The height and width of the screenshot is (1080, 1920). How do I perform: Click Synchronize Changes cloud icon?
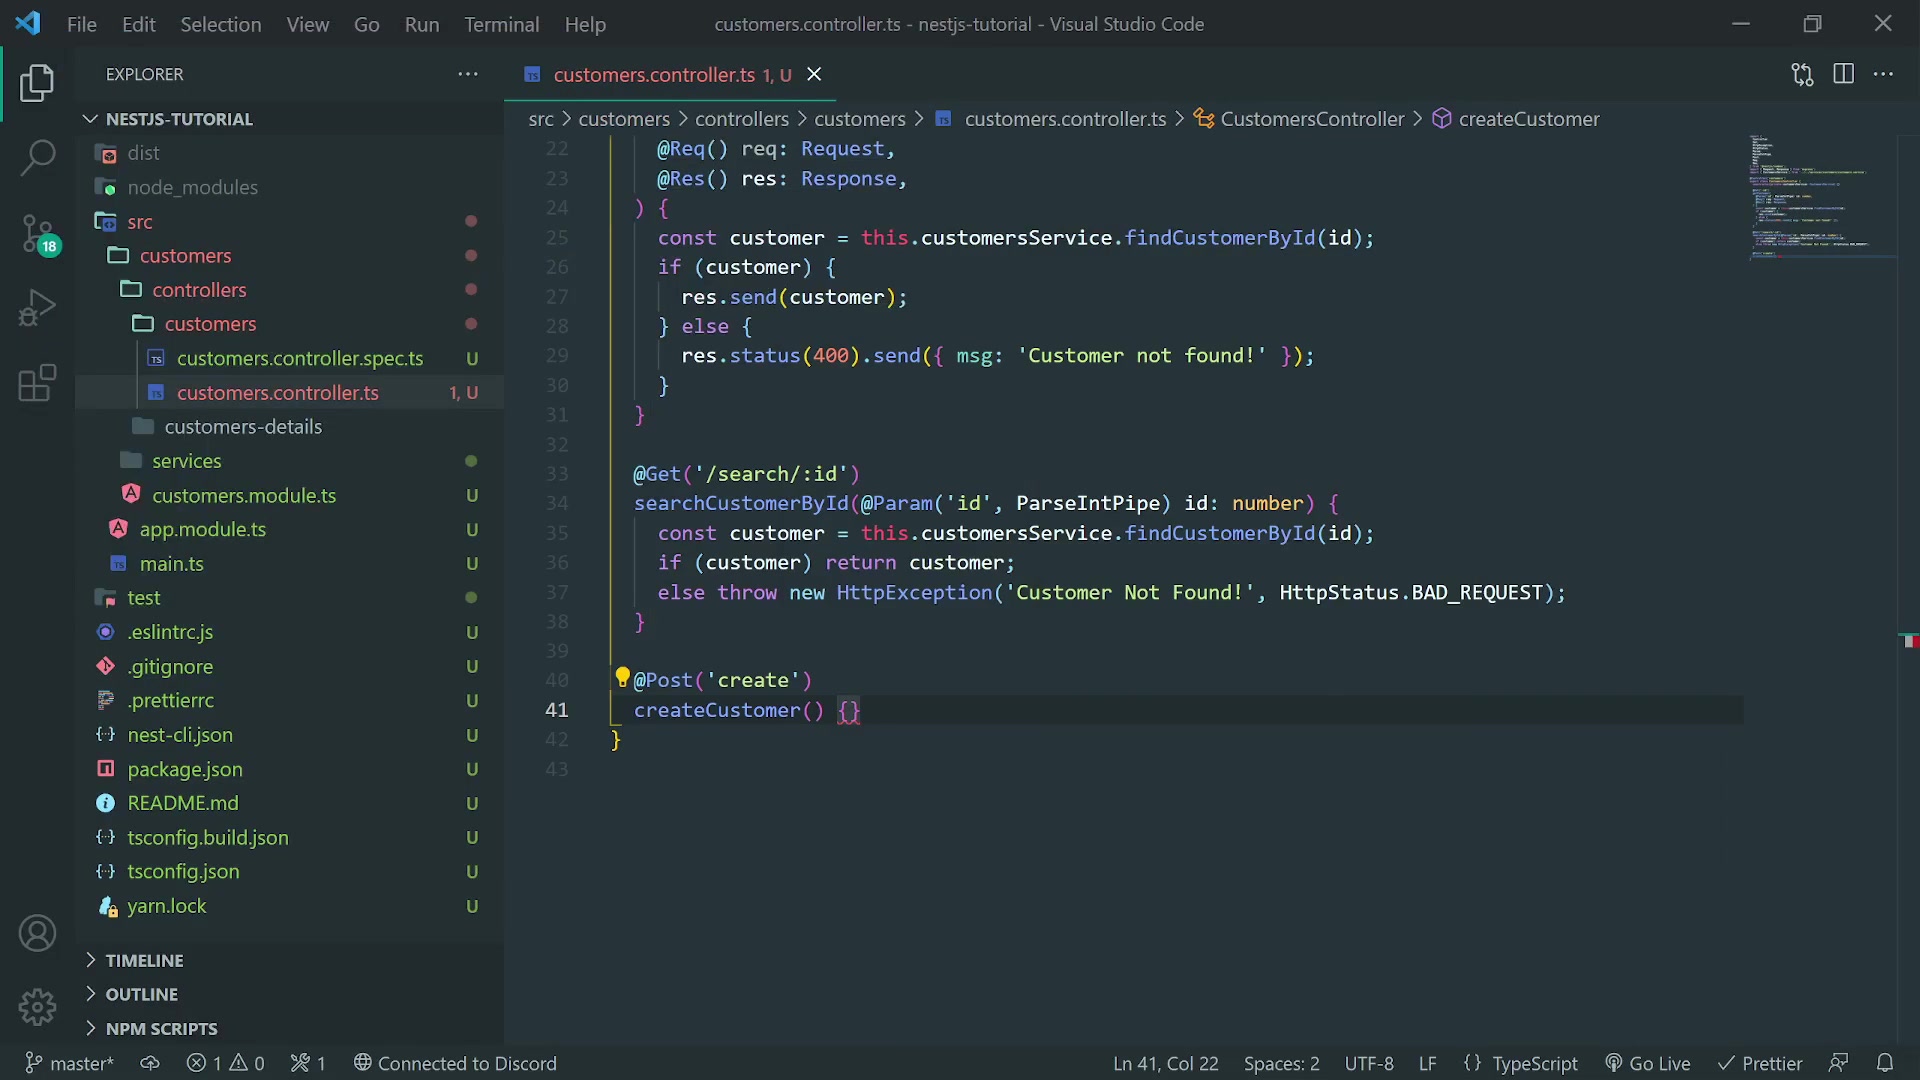pyautogui.click(x=149, y=1063)
